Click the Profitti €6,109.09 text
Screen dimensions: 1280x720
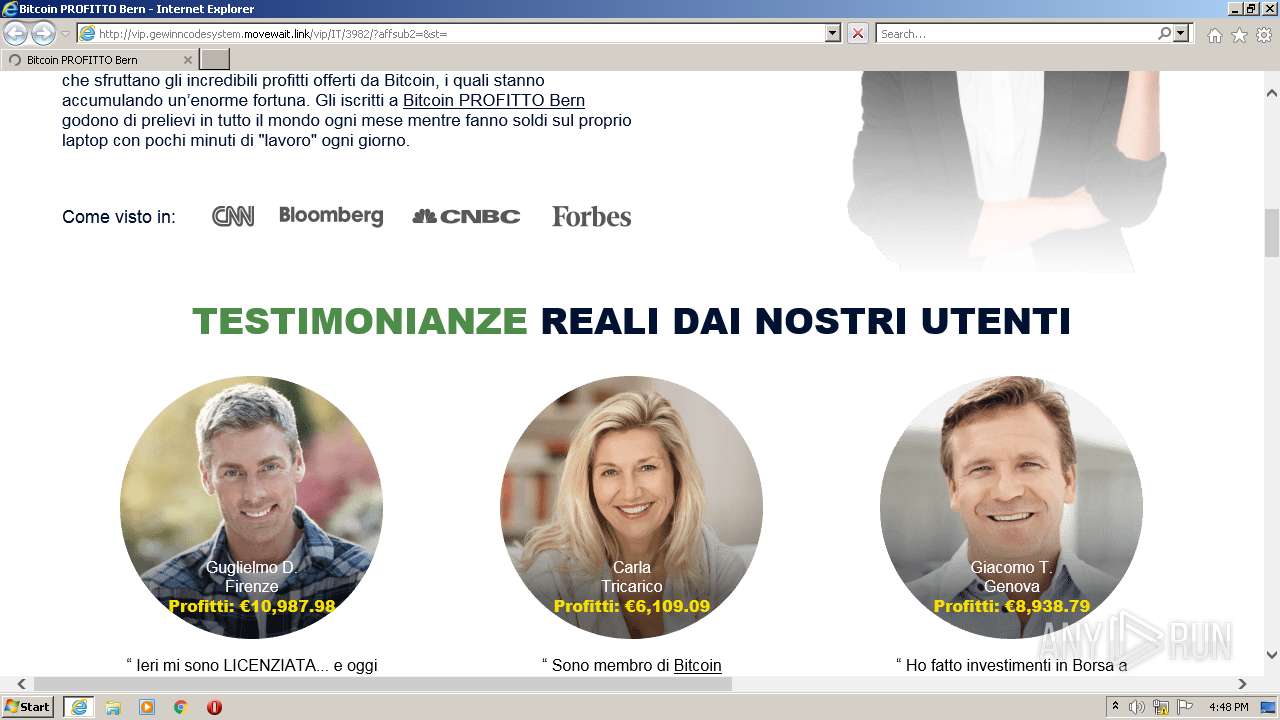[632, 606]
